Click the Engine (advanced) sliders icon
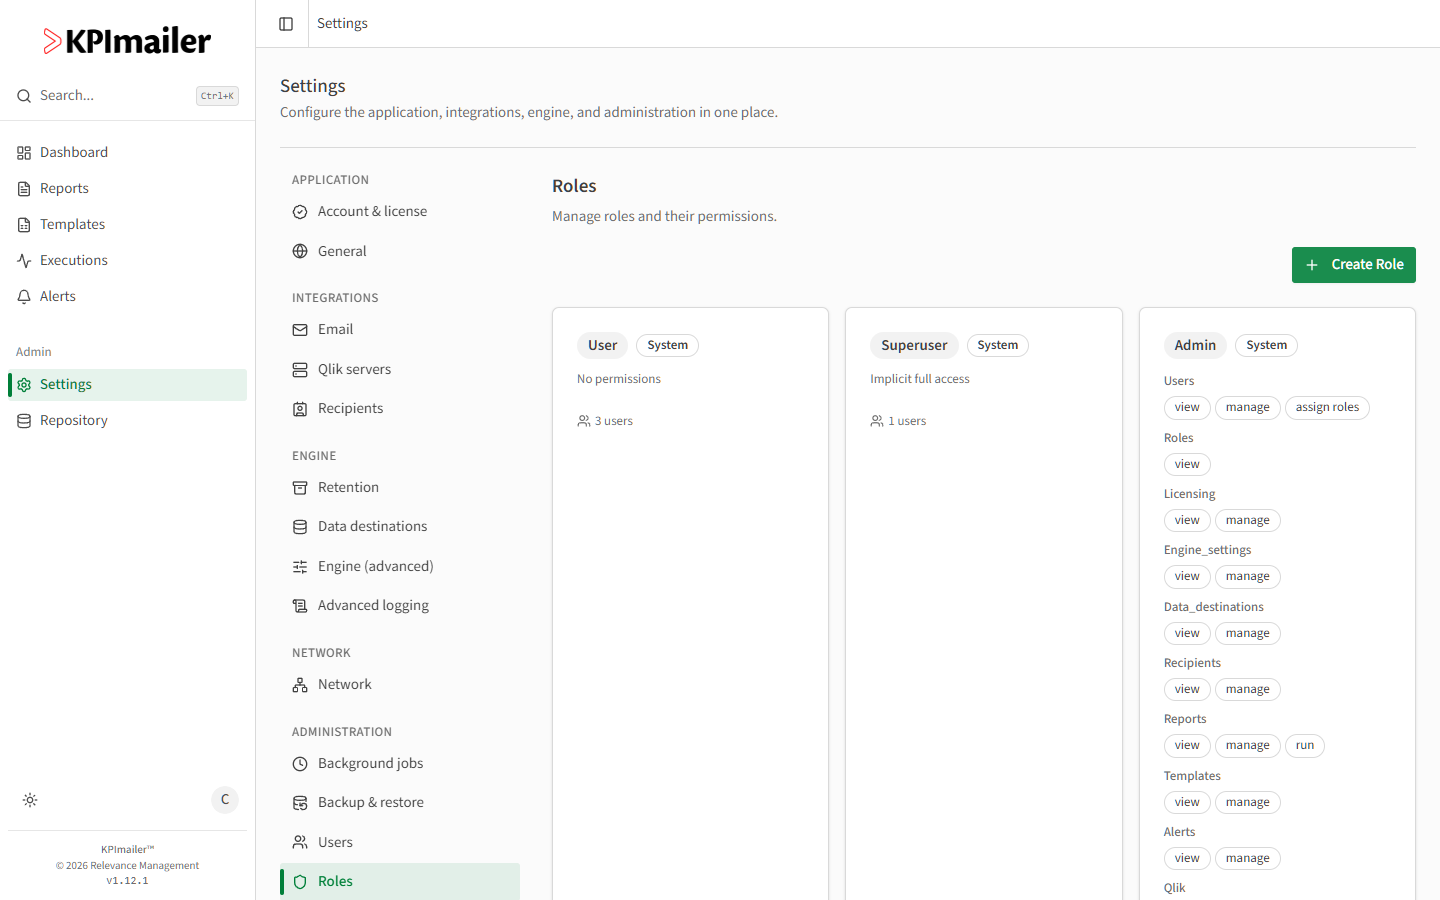 (x=300, y=567)
